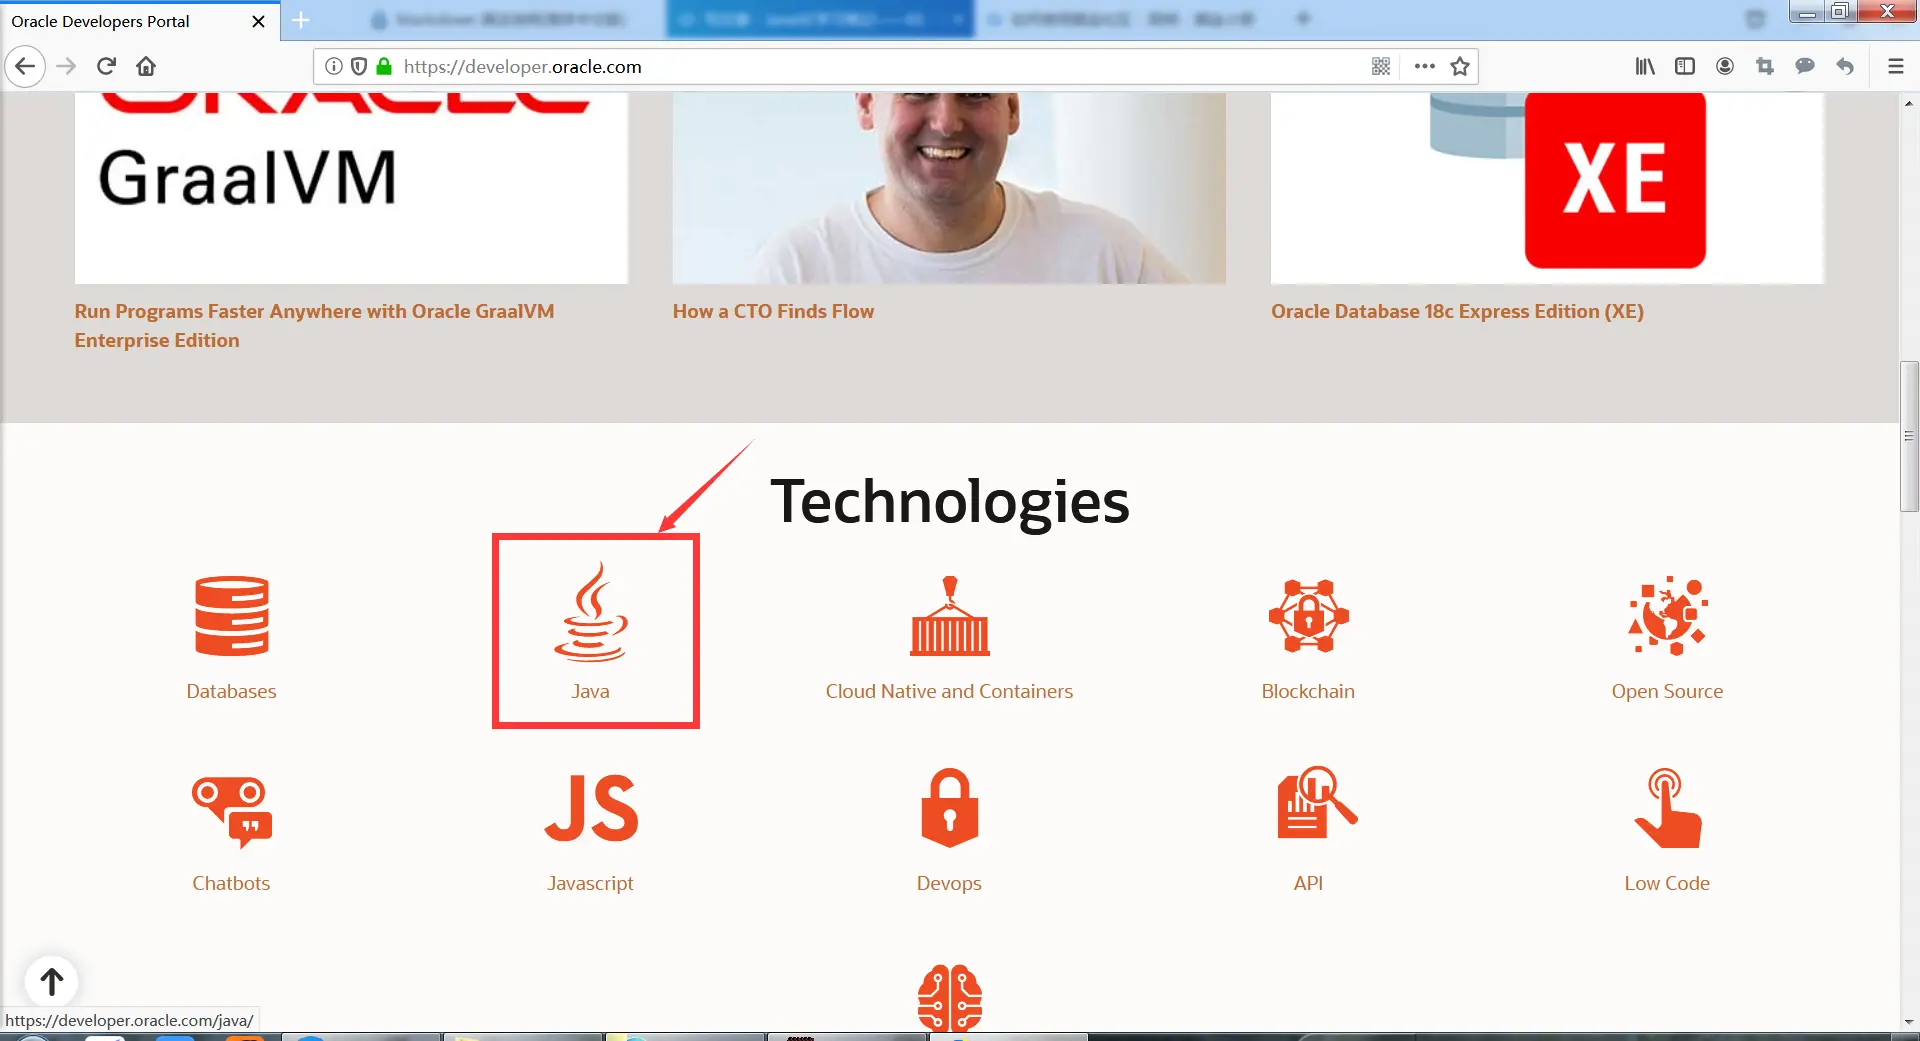Click the GraalVM article thumbnail
The width and height of the screenshot is (1920, 1041).
pos(351,188)
